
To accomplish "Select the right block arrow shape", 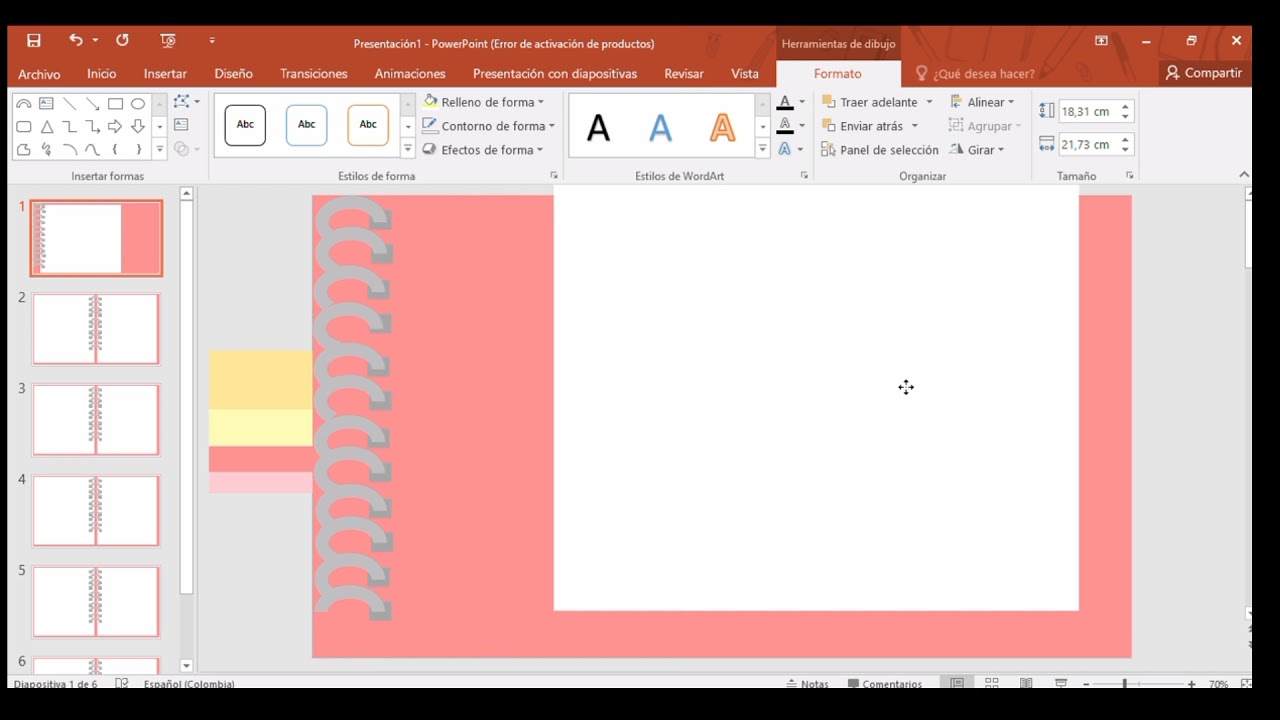I will pos(115,127).
